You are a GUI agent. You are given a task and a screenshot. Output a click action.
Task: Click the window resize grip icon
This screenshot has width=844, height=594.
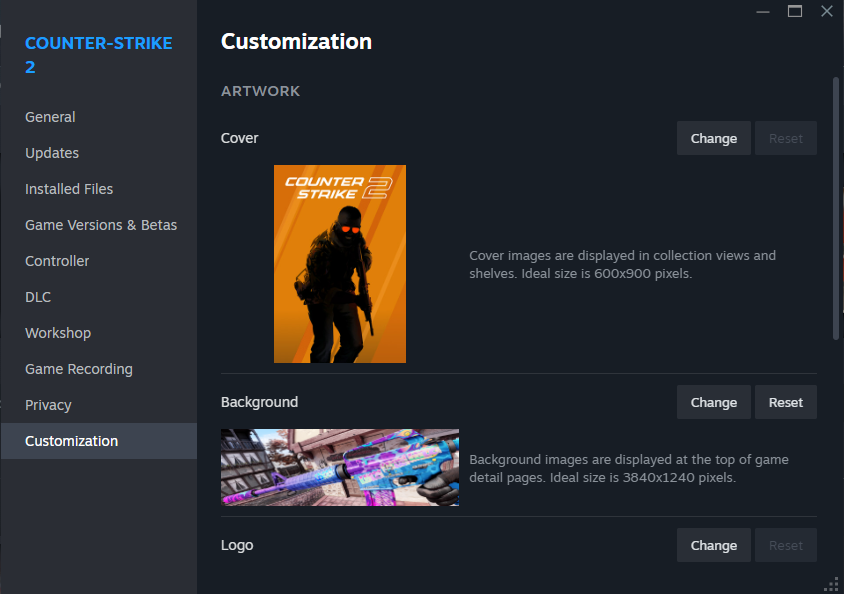[832, 585]
